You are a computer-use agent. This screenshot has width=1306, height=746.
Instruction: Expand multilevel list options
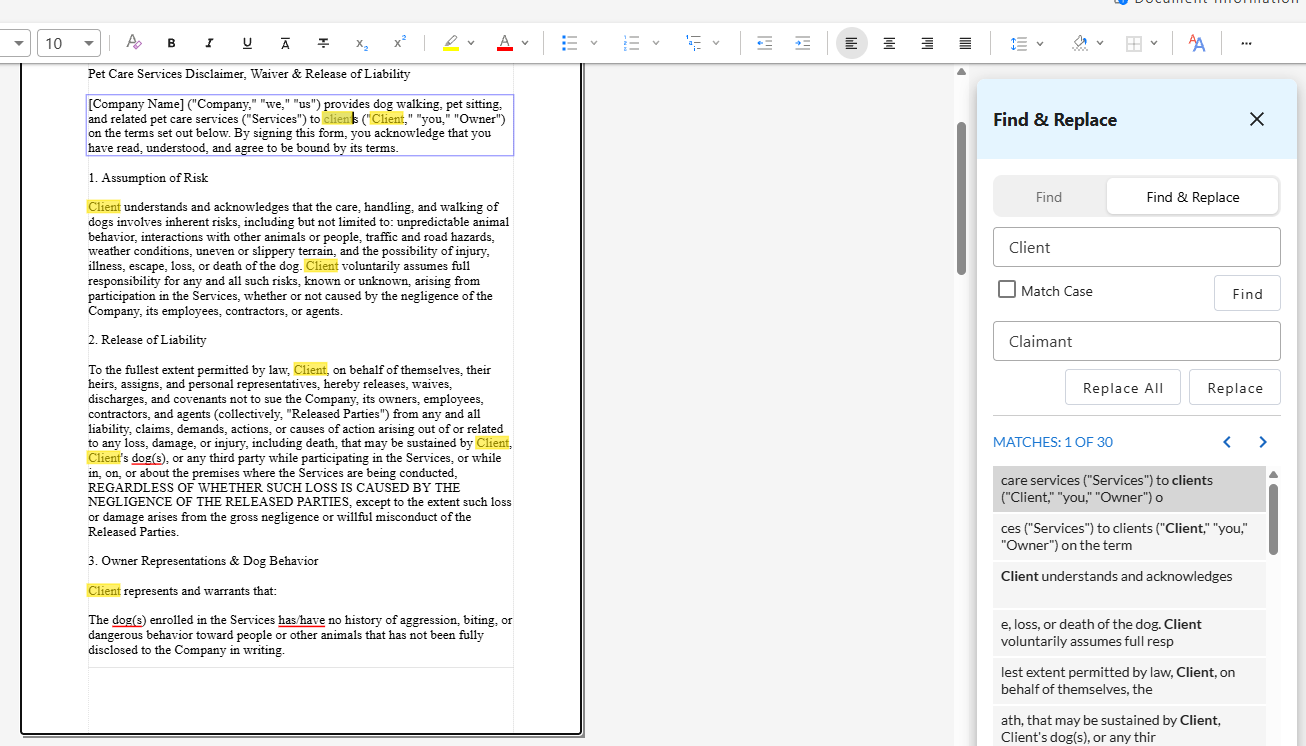click(x=716, y=43)
